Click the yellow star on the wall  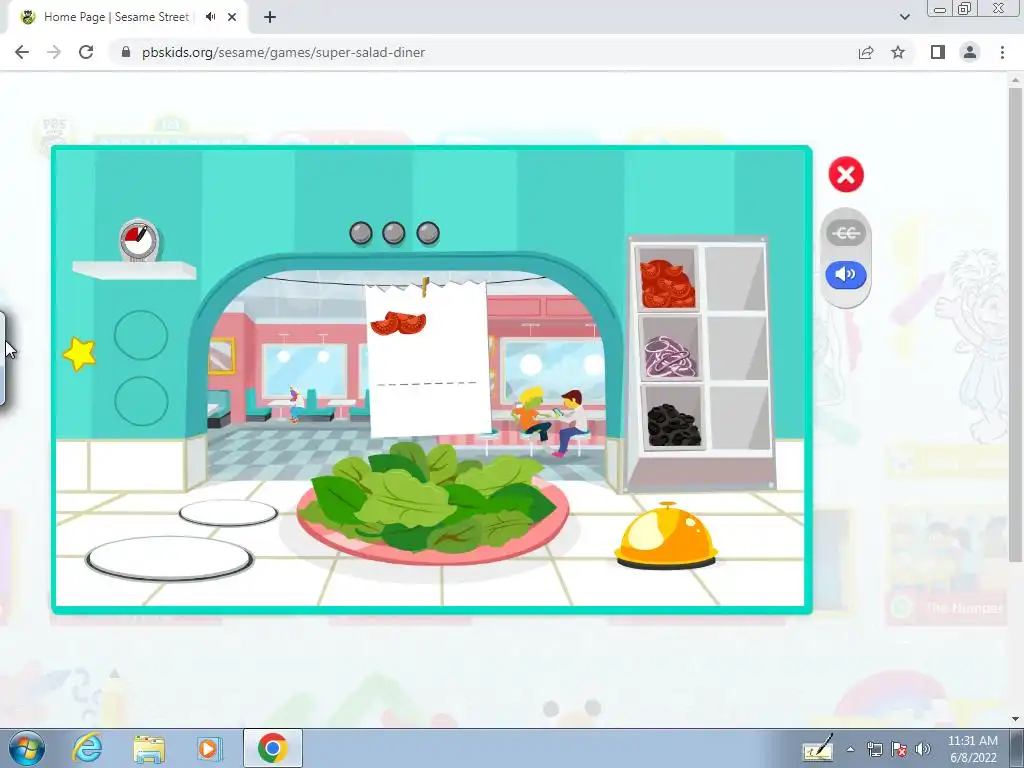pos(80,354)
